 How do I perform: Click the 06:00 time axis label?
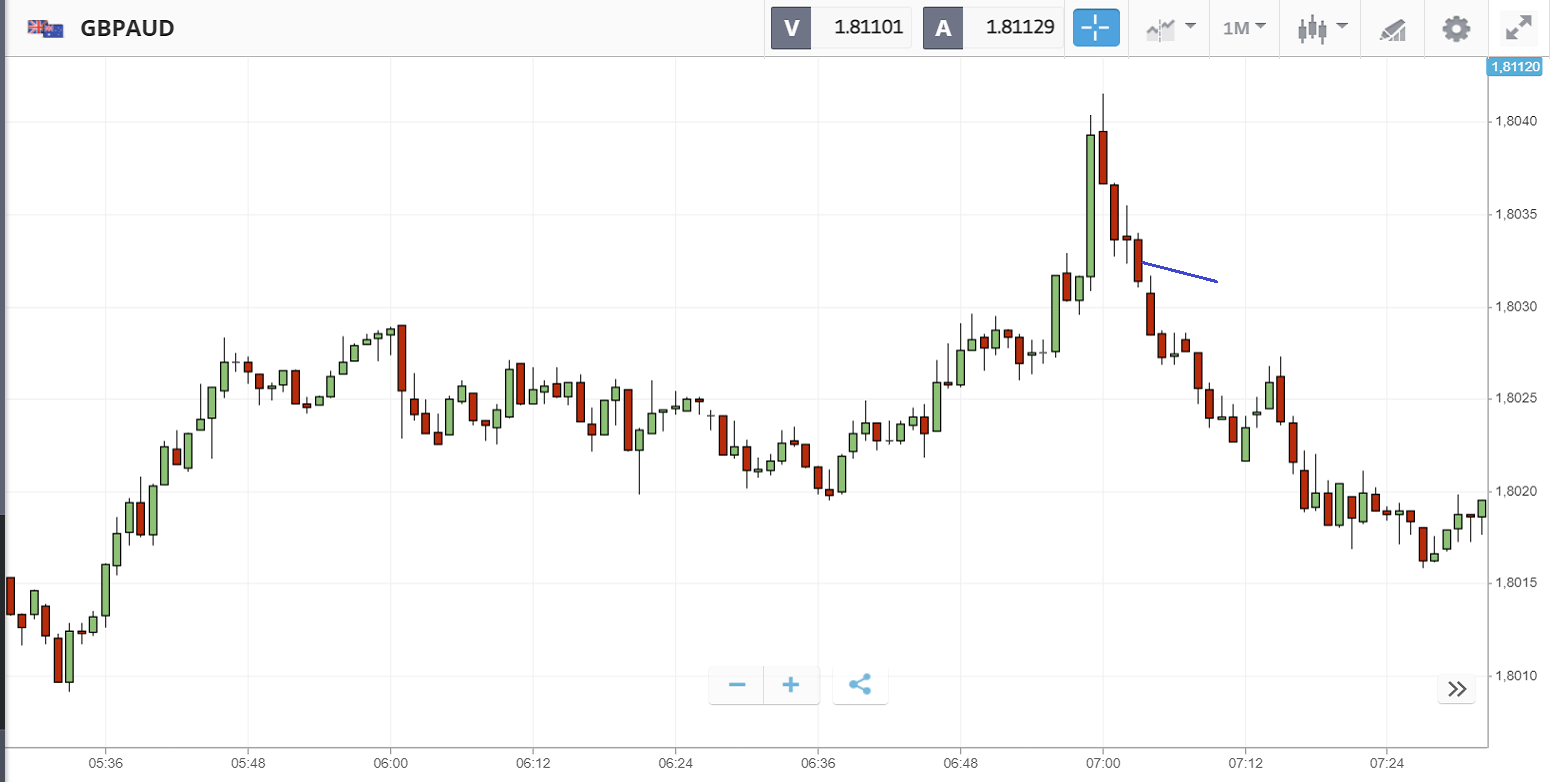tap(390, 762)
